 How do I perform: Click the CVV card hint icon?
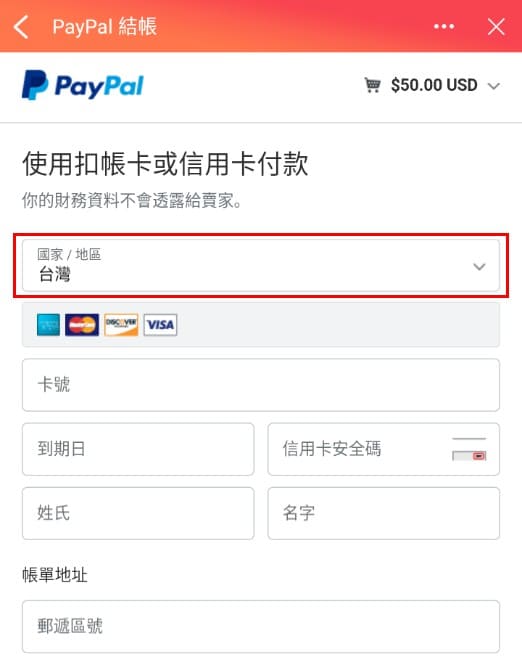469,449
